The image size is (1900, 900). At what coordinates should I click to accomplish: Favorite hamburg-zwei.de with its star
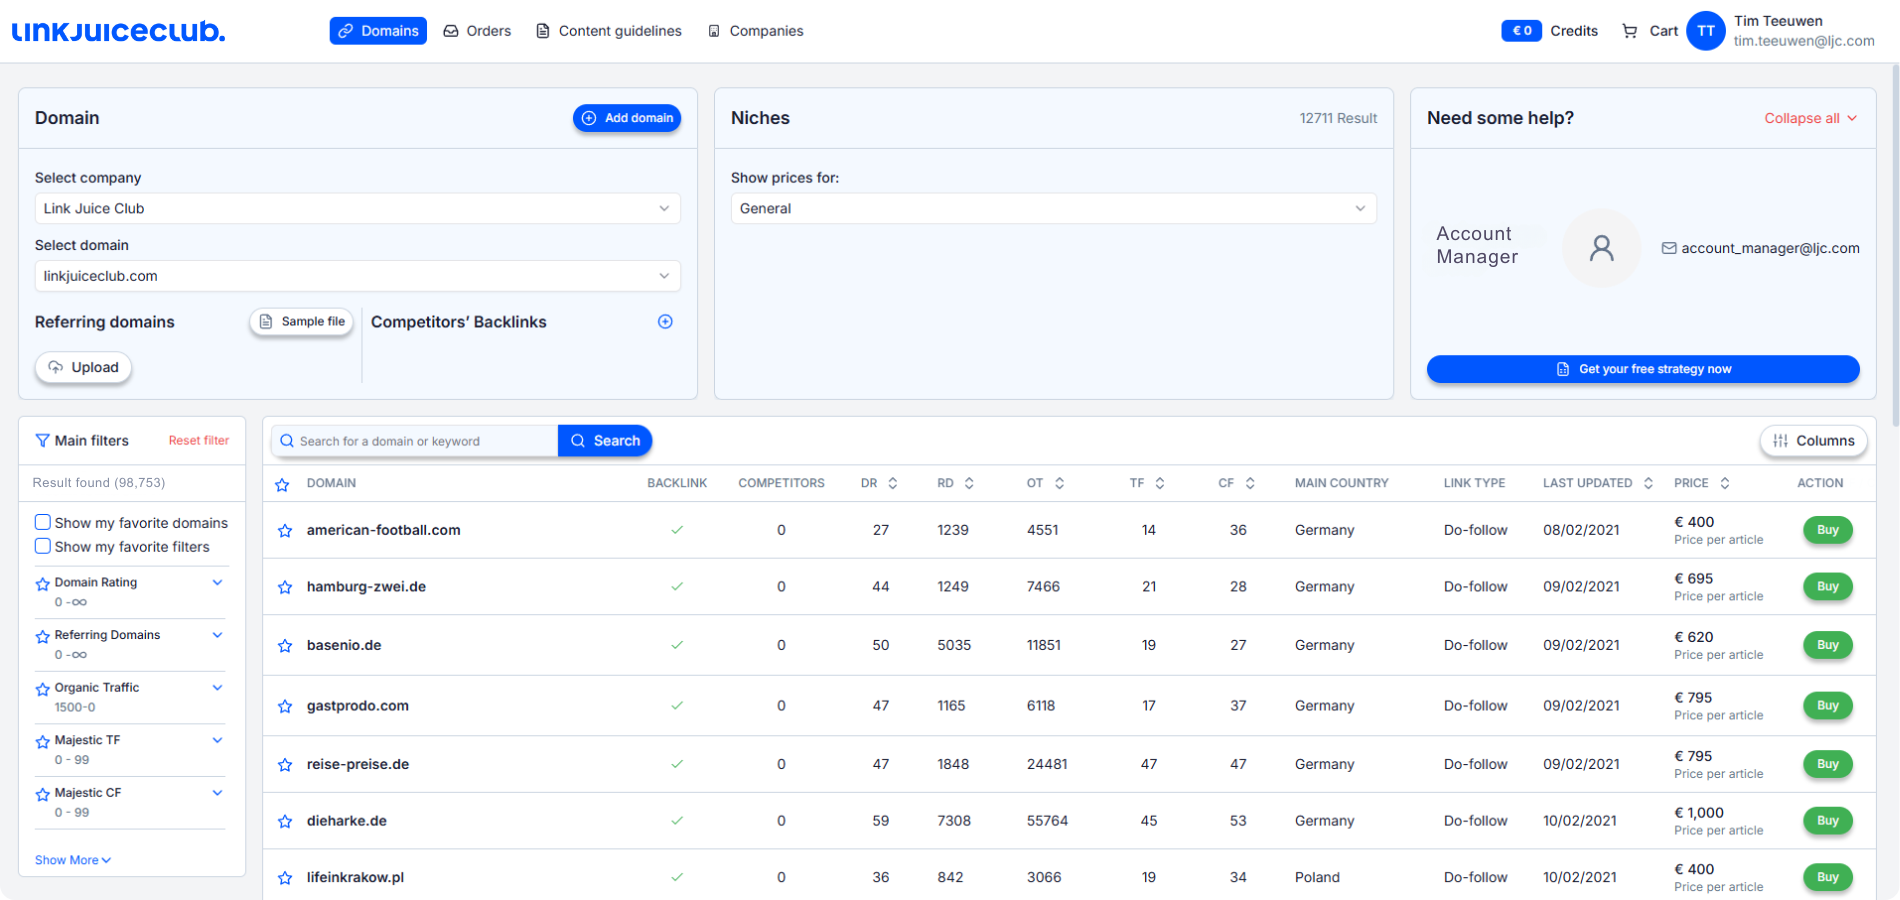(285, 587)
